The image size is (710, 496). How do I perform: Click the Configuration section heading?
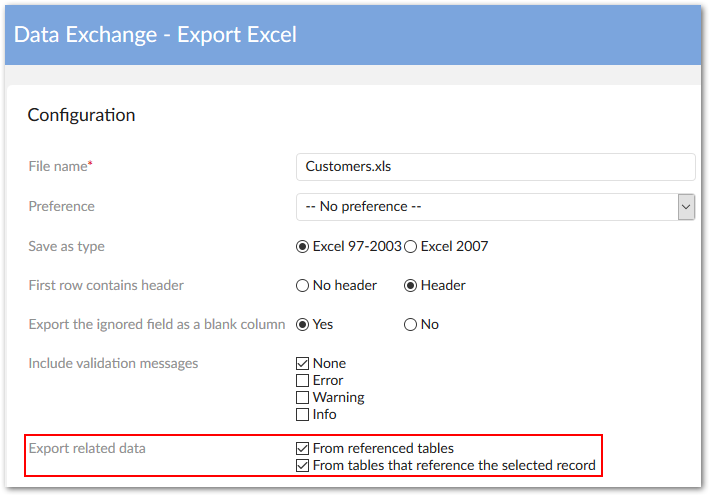point(81,115)
